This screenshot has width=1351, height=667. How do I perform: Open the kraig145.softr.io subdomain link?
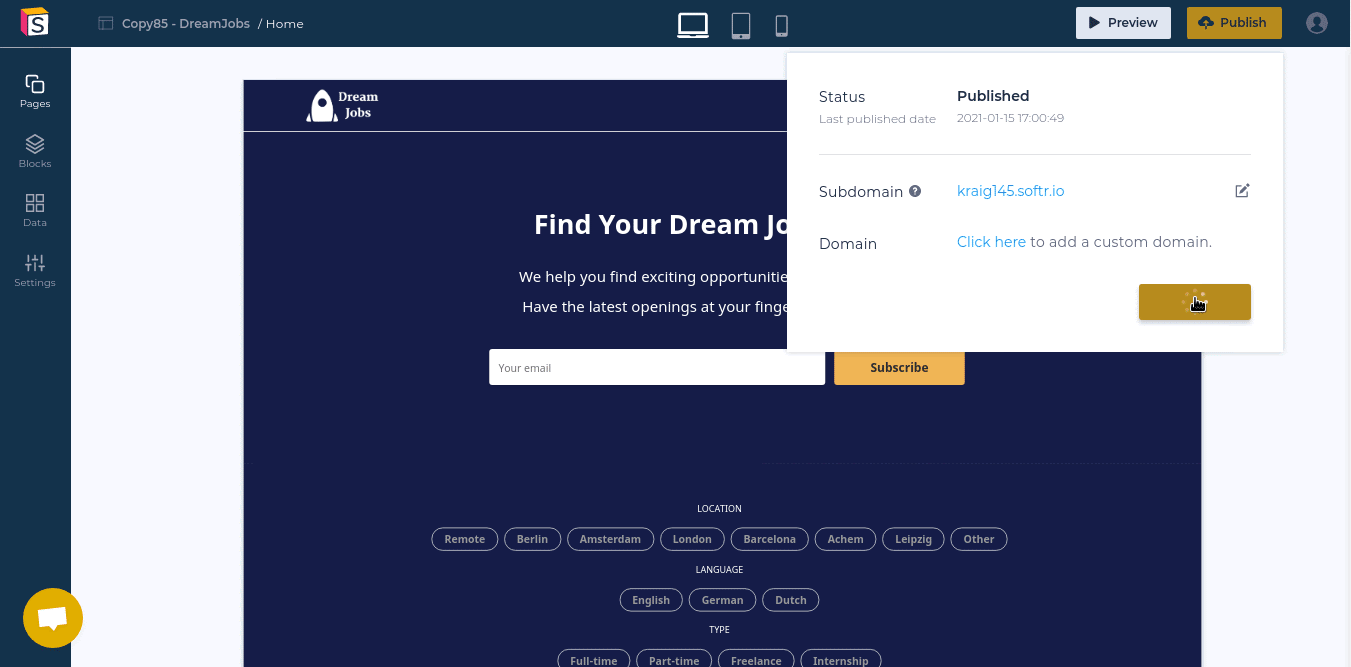click(1010, 190)
